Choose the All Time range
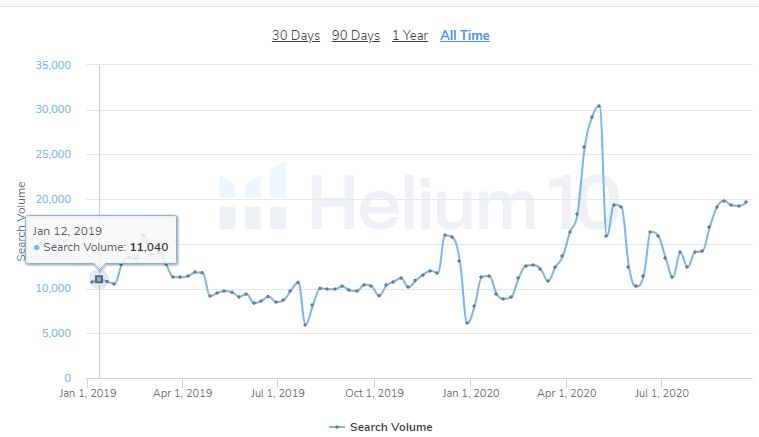Viewport: 759px width, 437px height. (x=465, y=36)
